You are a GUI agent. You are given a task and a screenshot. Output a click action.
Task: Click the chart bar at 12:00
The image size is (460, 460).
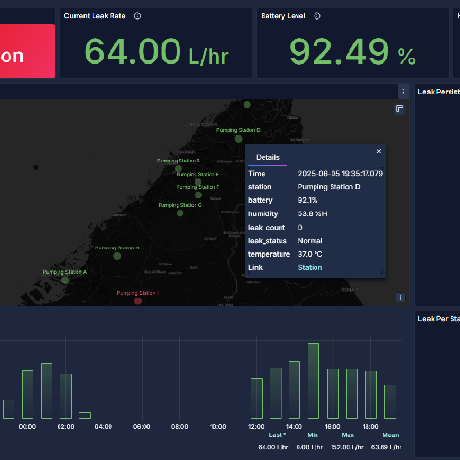coord(257,398)
